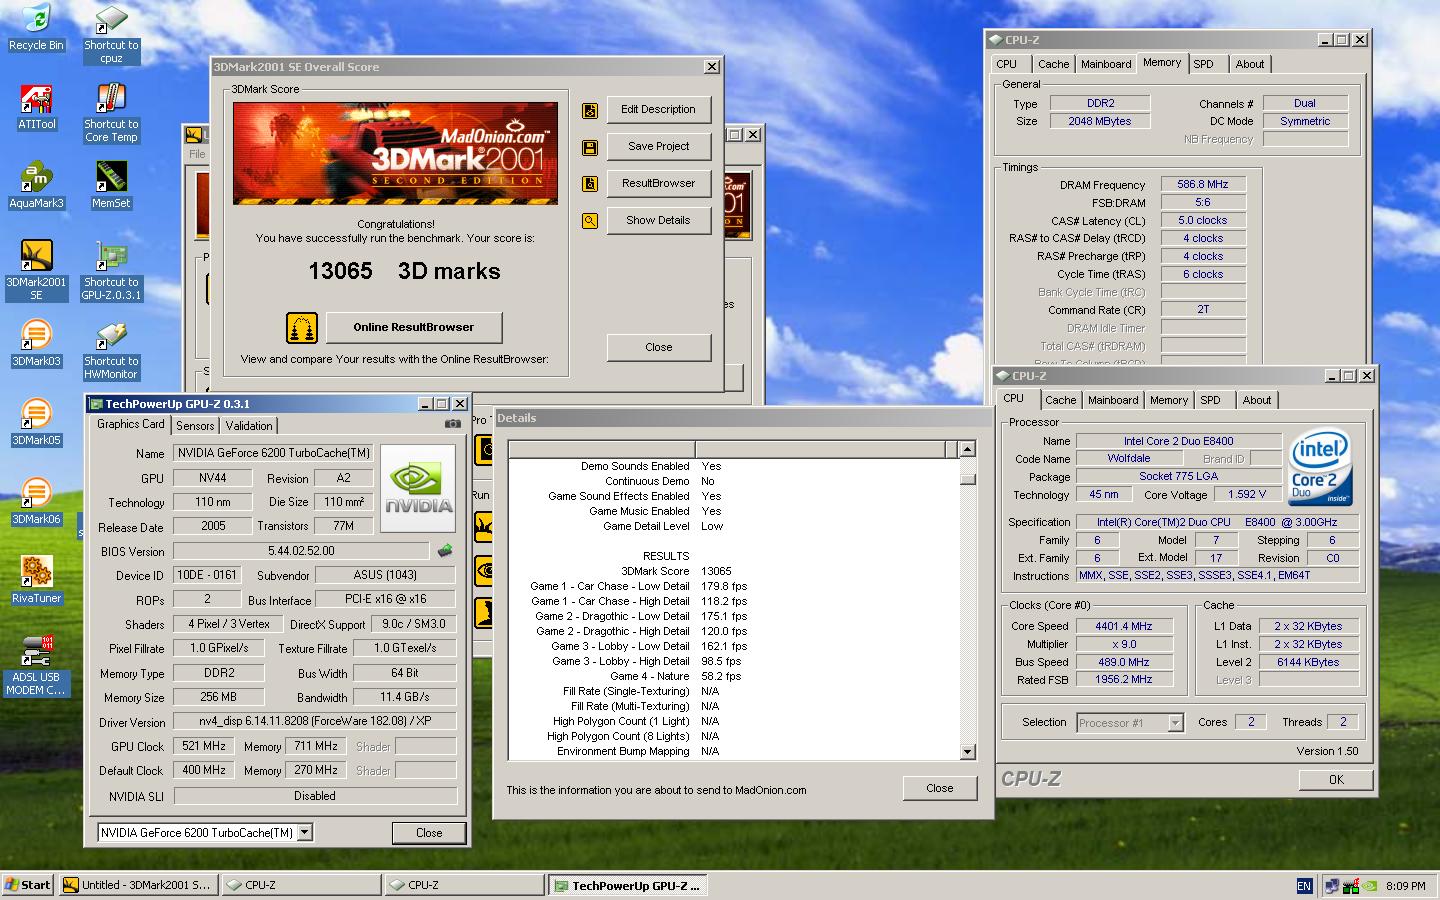Open Cache tab in lower CPU-Z window

coord(1061,400)
